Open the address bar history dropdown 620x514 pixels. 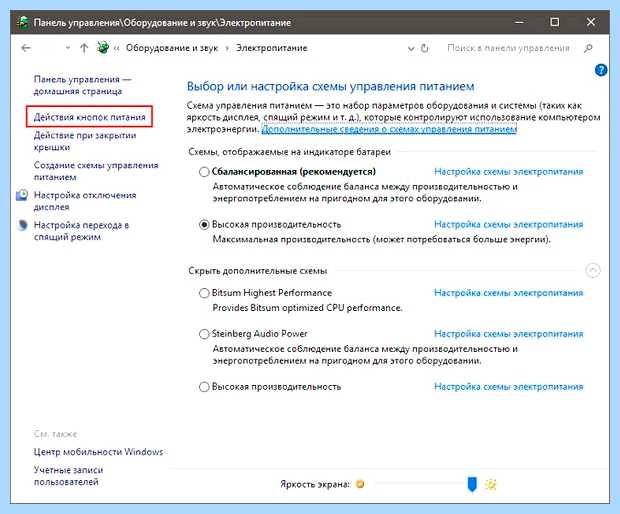tap(411, 49)
